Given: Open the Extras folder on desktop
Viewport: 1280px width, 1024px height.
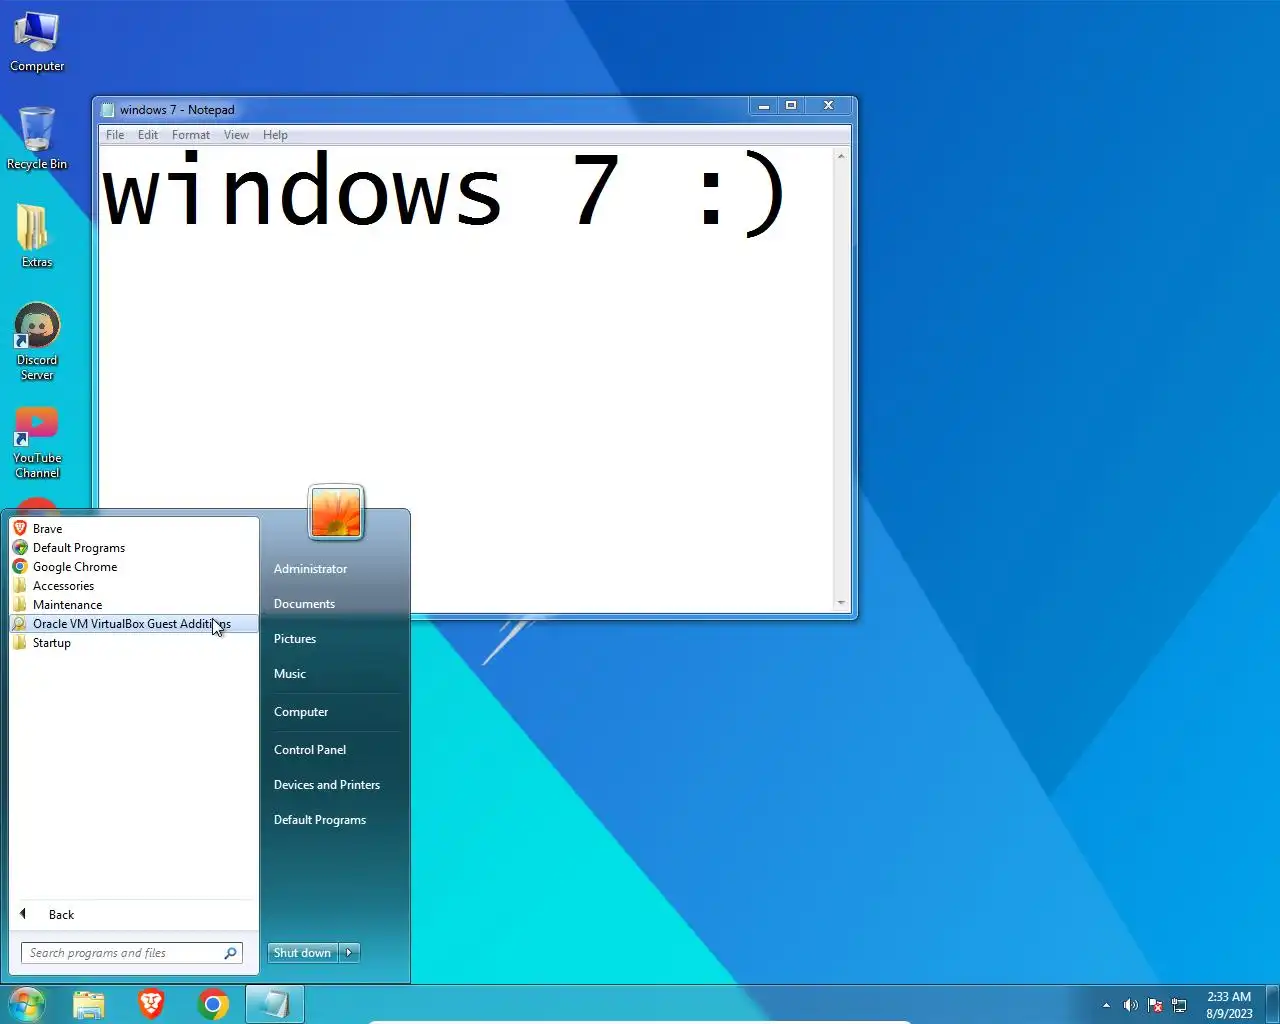Looking at the screenshot, I should click(x=37, y=236).
